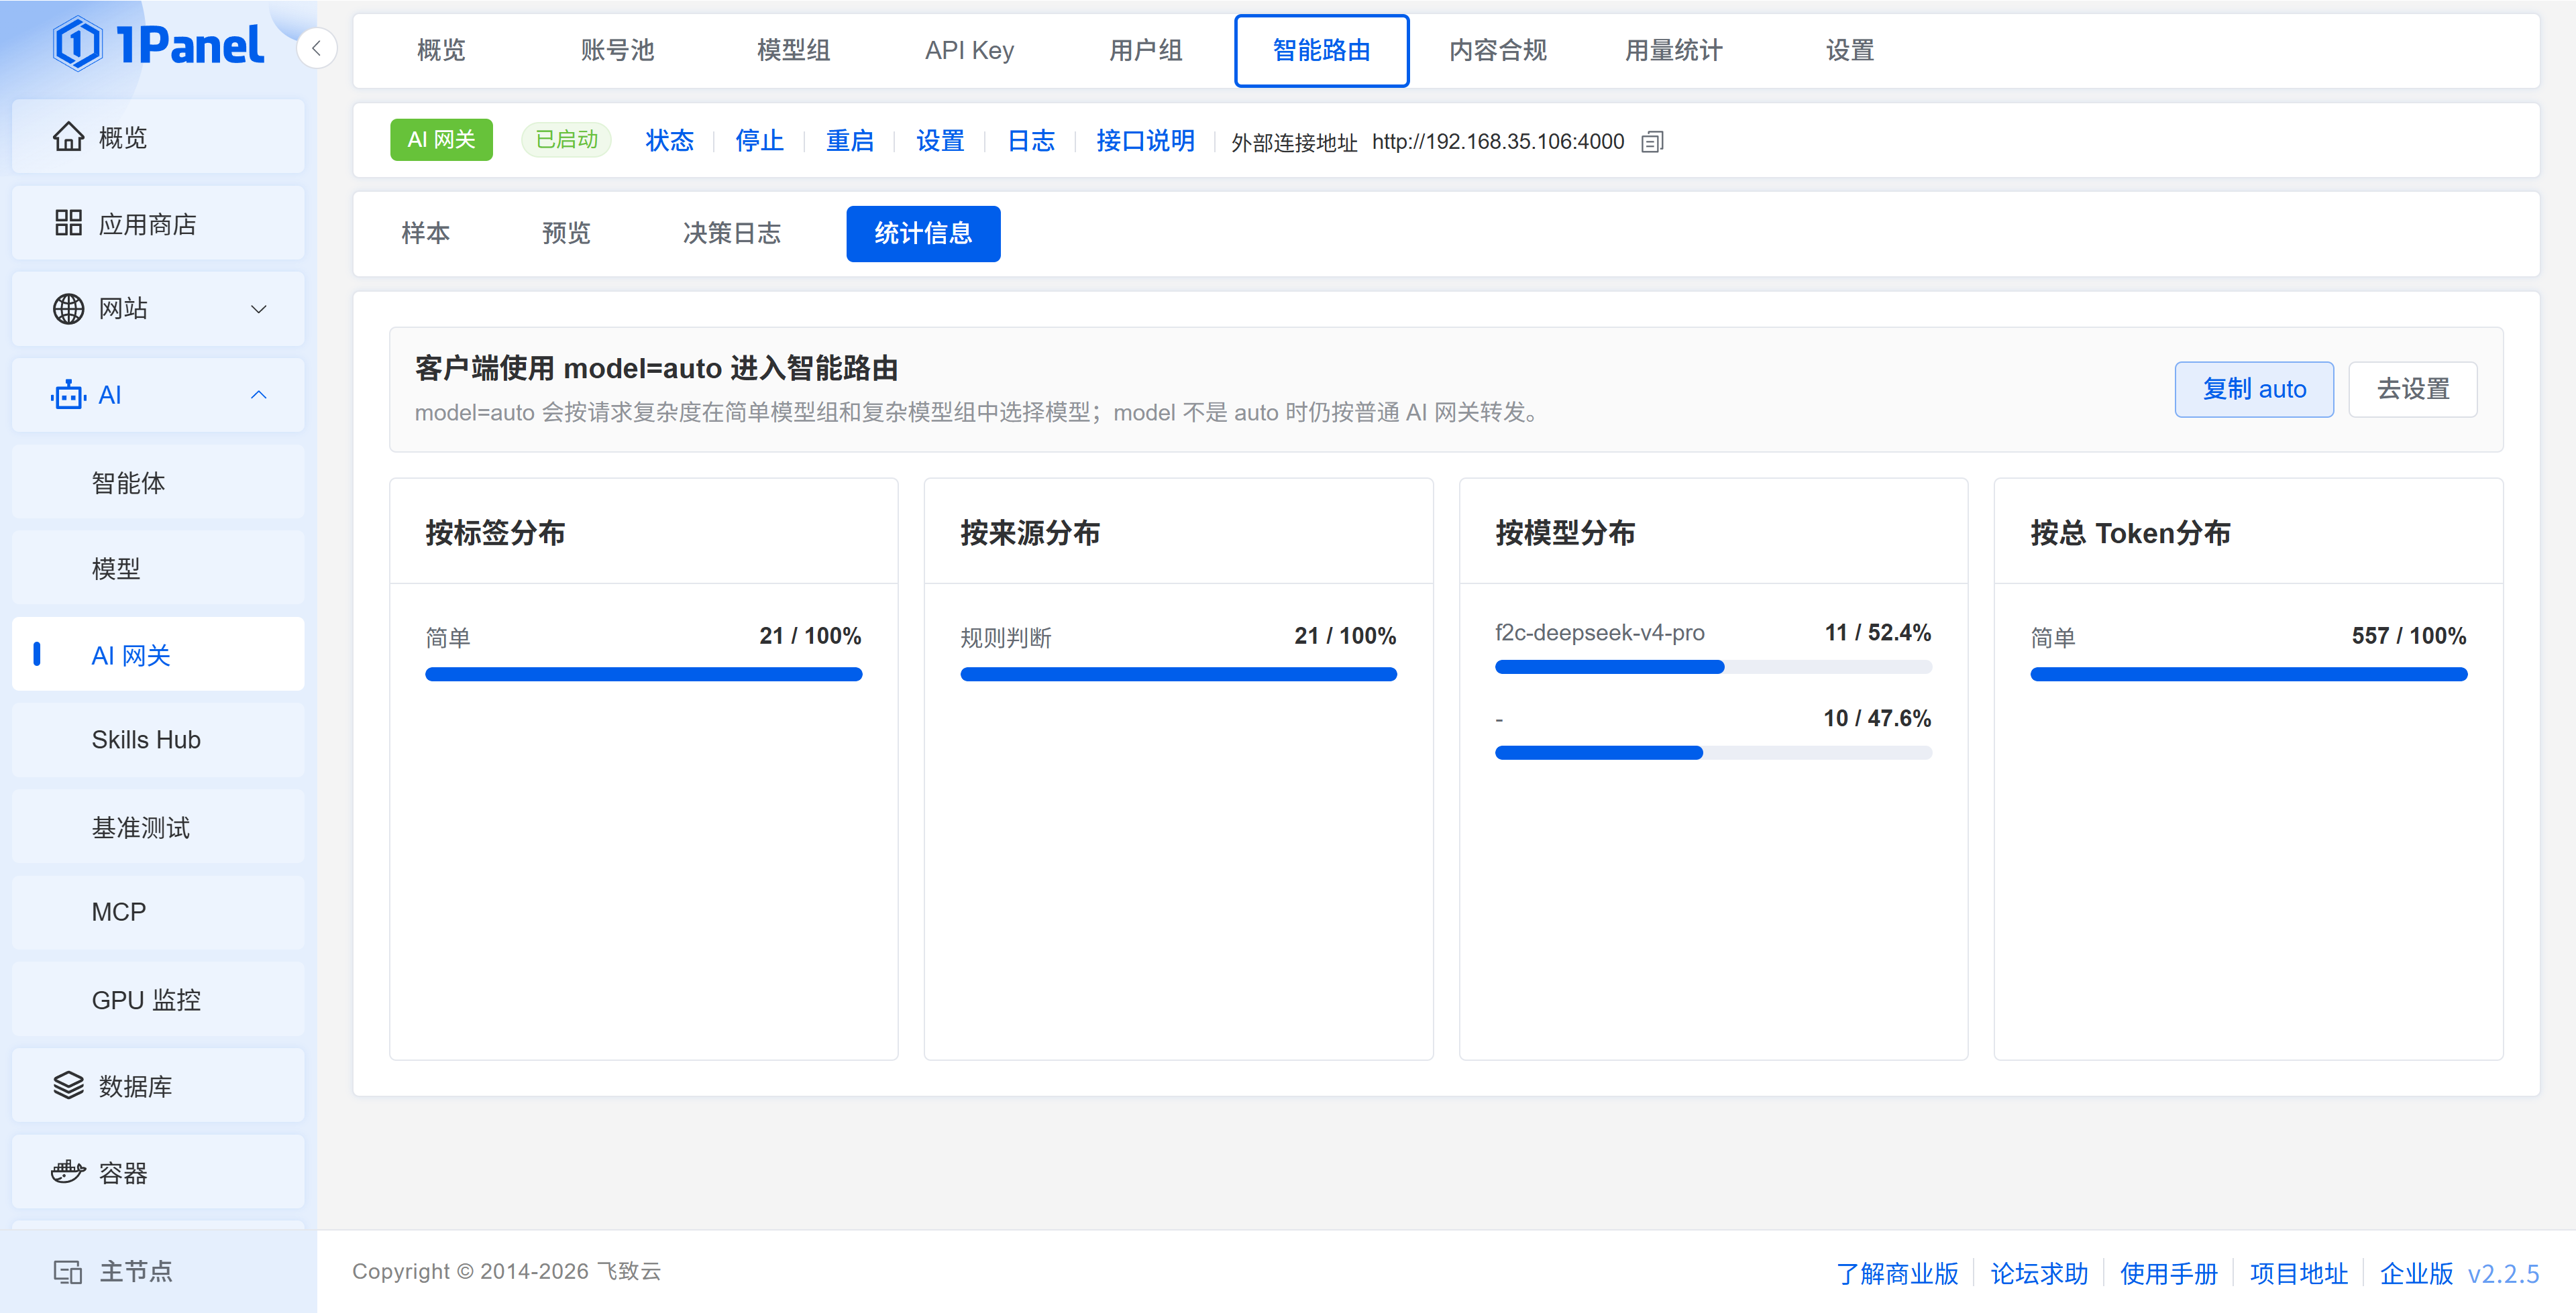The width and height of the screenshot is (2576, 1313).
Task: Open the 接口说明 link
Action: point(1145,141)
